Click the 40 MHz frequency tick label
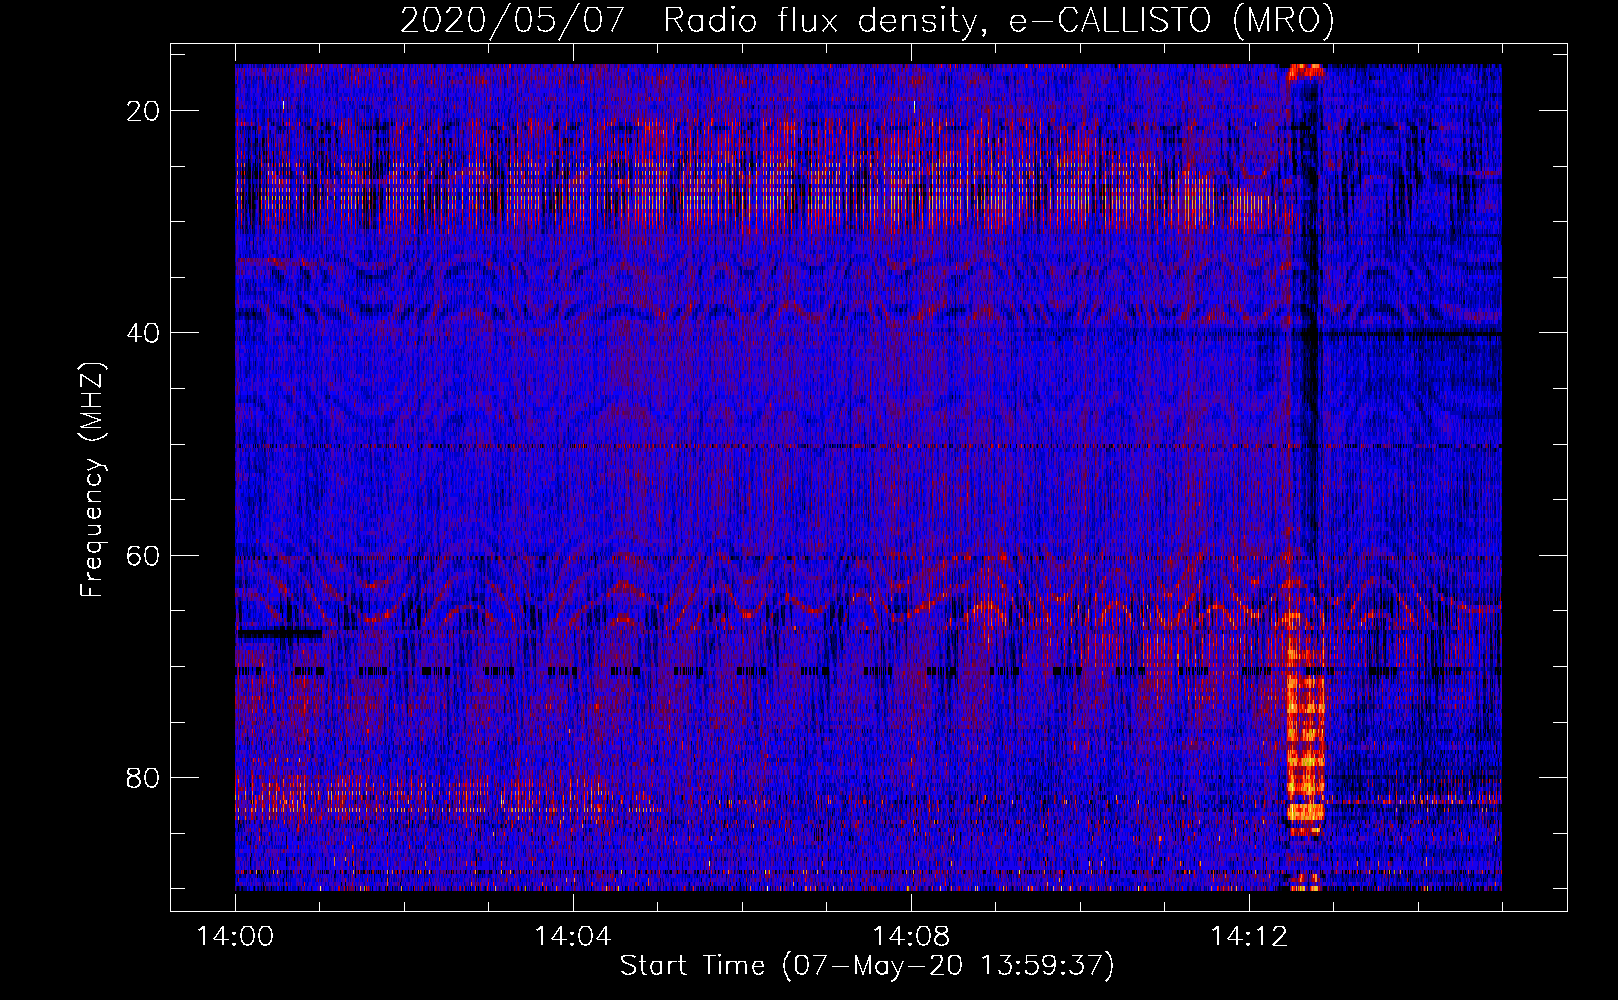Screen dimensions: 1618x1000 tap(143, 333)
